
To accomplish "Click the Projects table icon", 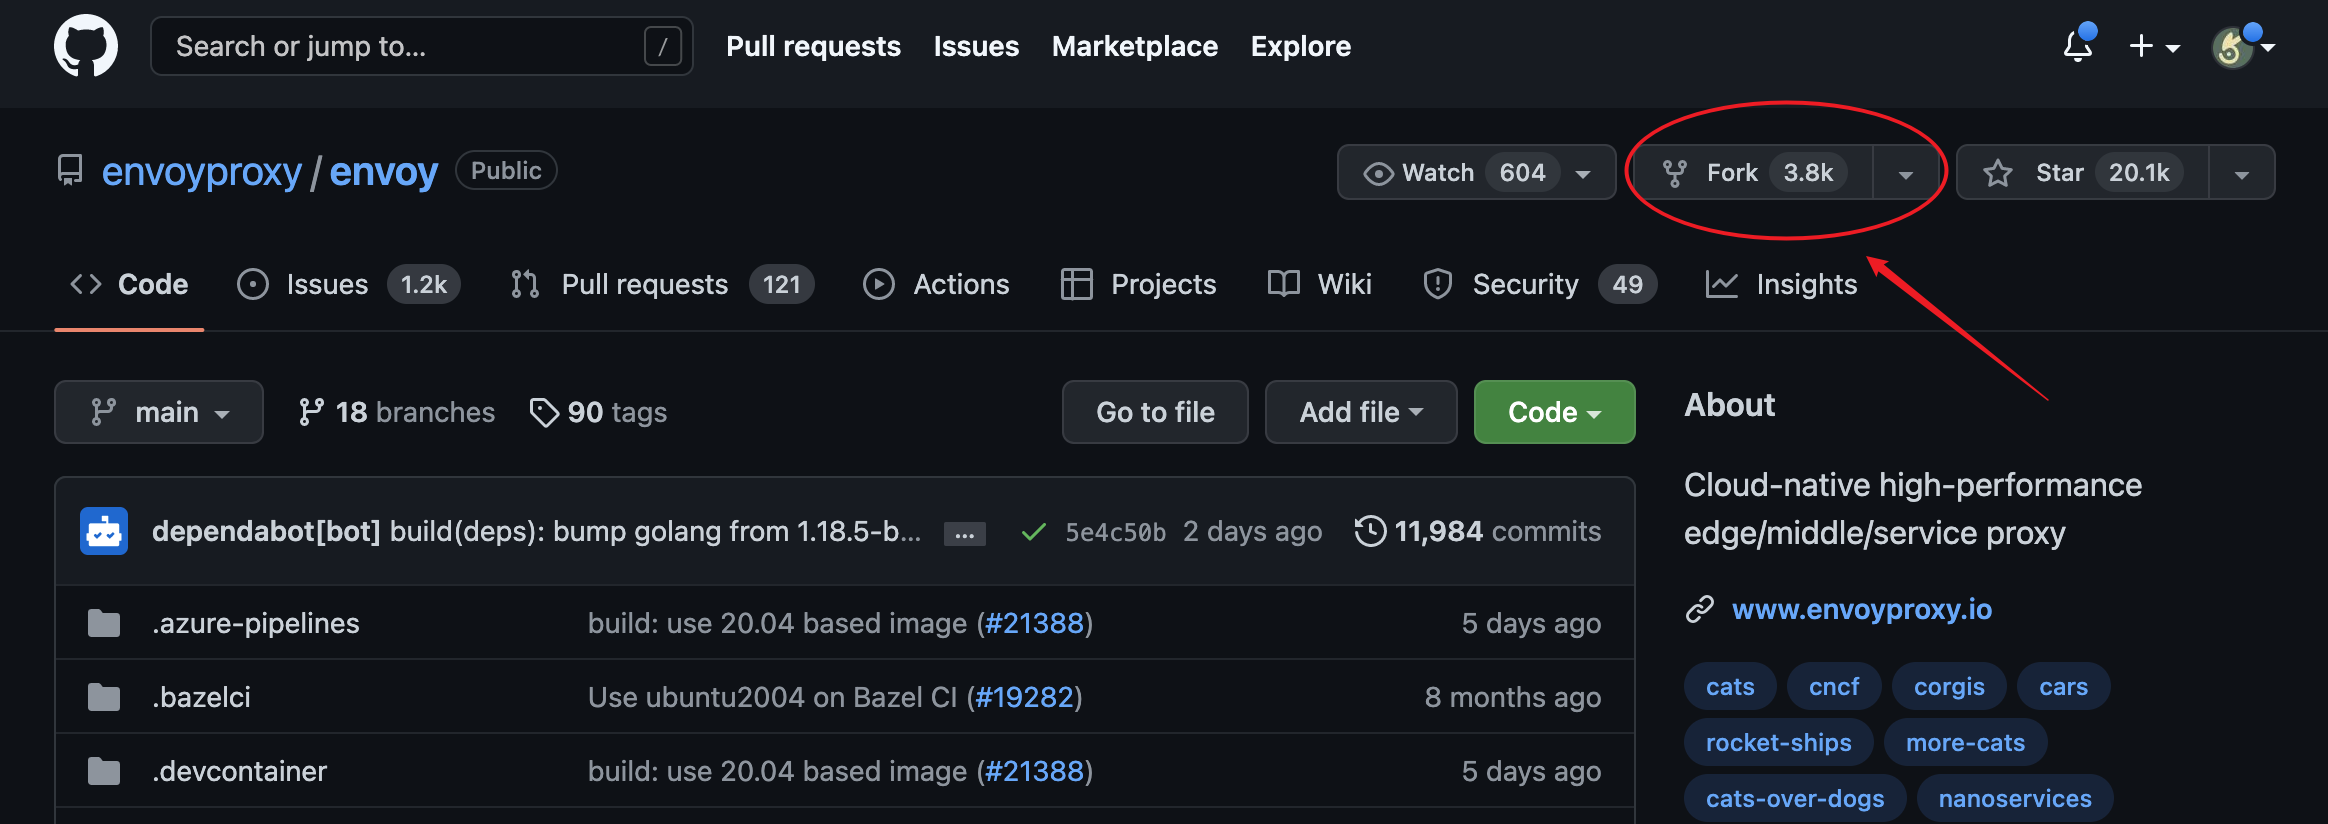I will pyautogui.click(x=1076, y=284).
